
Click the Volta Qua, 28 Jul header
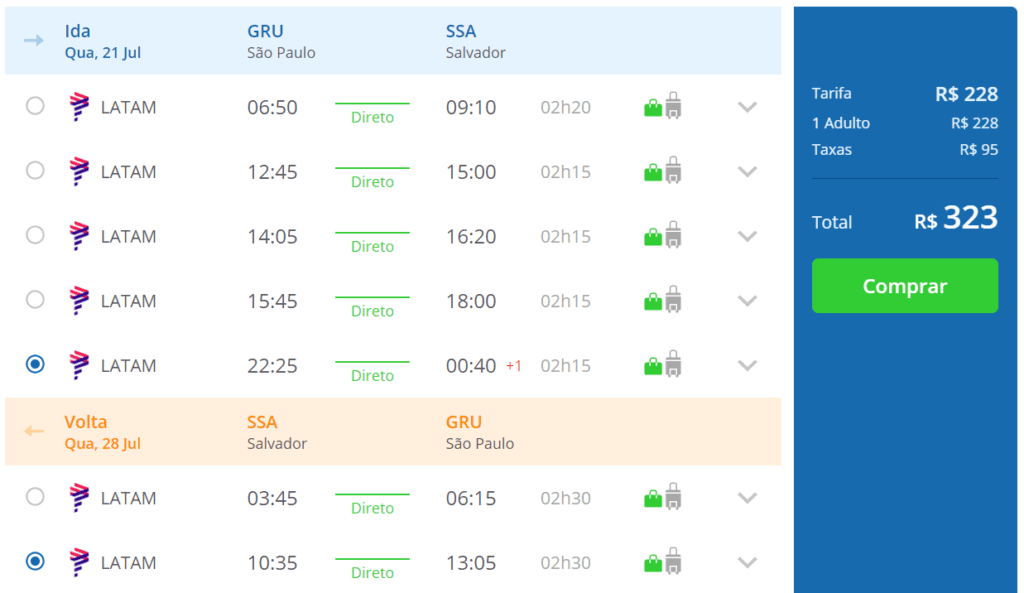point(103,432)
